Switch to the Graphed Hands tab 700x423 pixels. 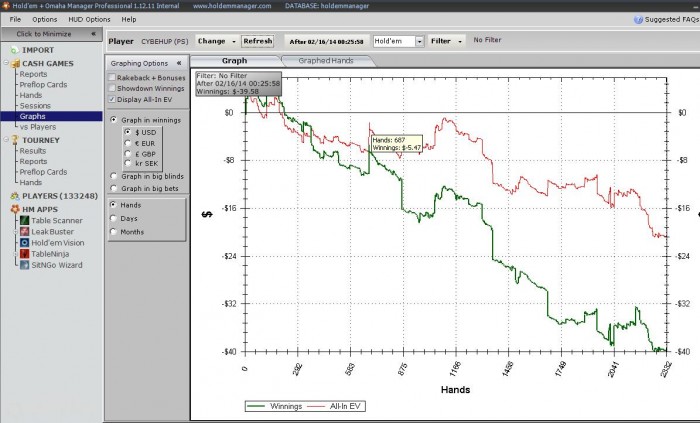coord(326,61)
